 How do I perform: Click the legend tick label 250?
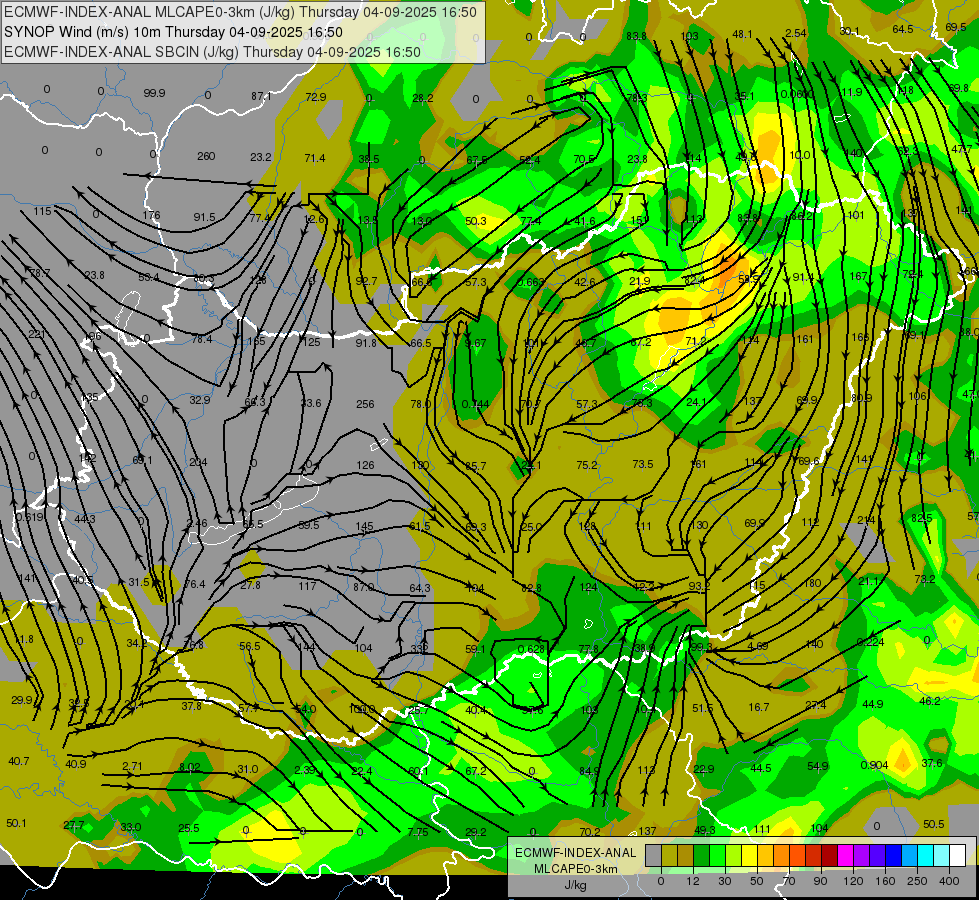(917, 881)
